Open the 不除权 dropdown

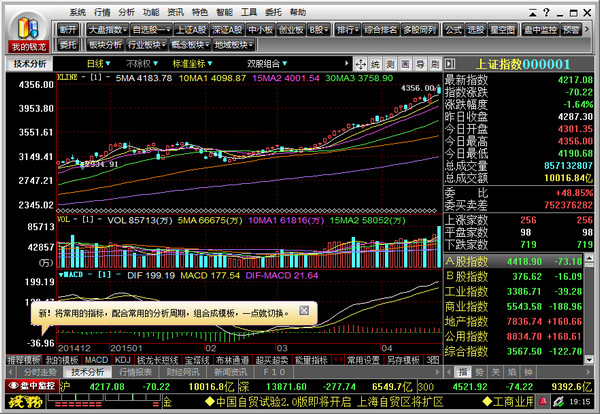tap(142, 64)
